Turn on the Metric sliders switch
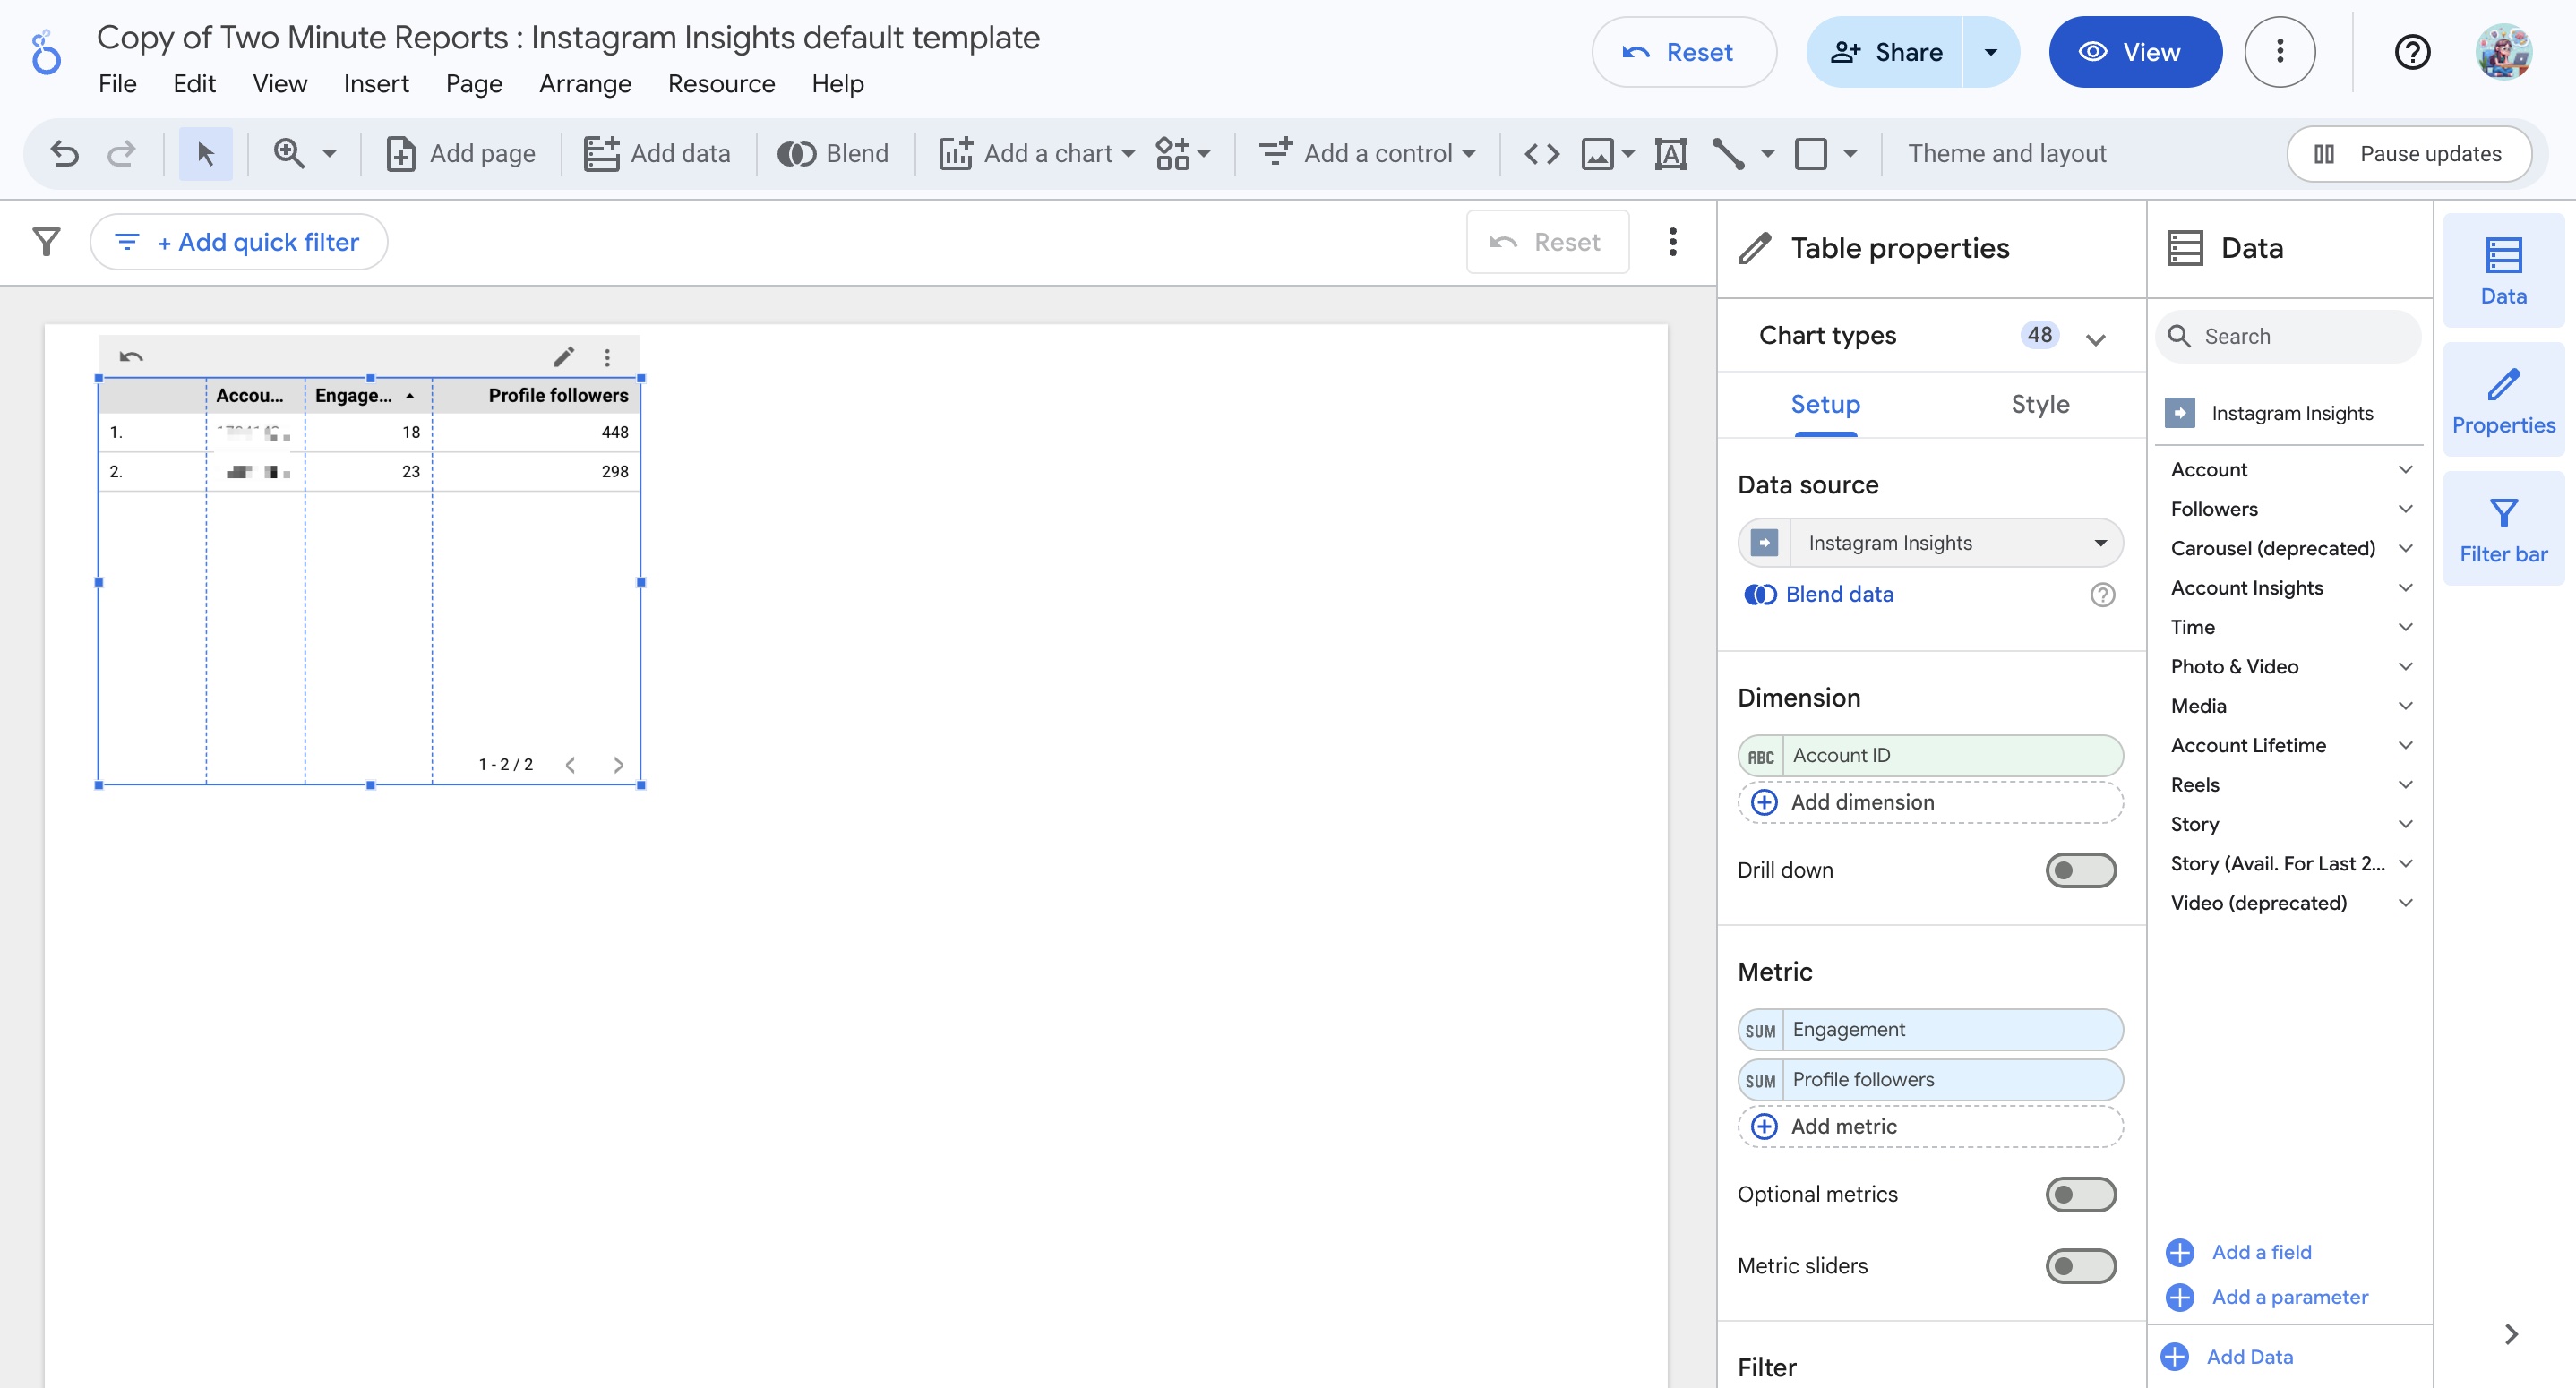Image resolution: width=2576 pixels, height=1388 pixels. pos(2080,1266)
